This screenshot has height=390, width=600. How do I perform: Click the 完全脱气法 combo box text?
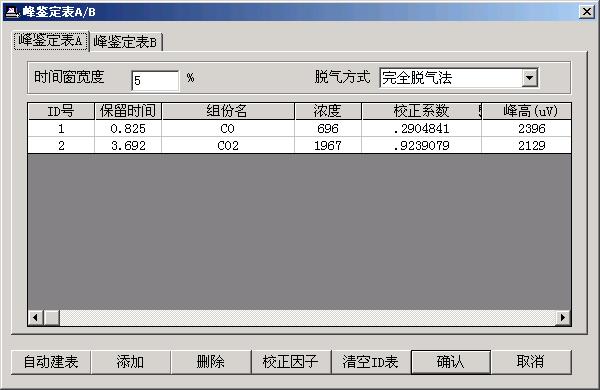(x=417, y=78)
